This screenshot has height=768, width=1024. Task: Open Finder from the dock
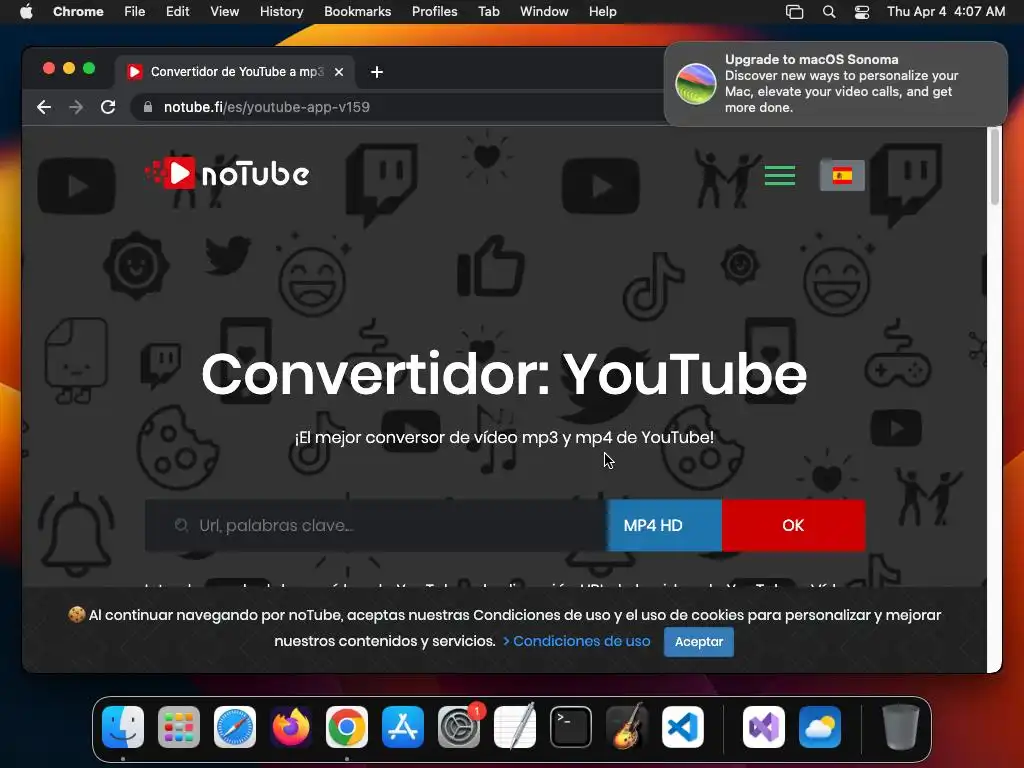[123, 727]
